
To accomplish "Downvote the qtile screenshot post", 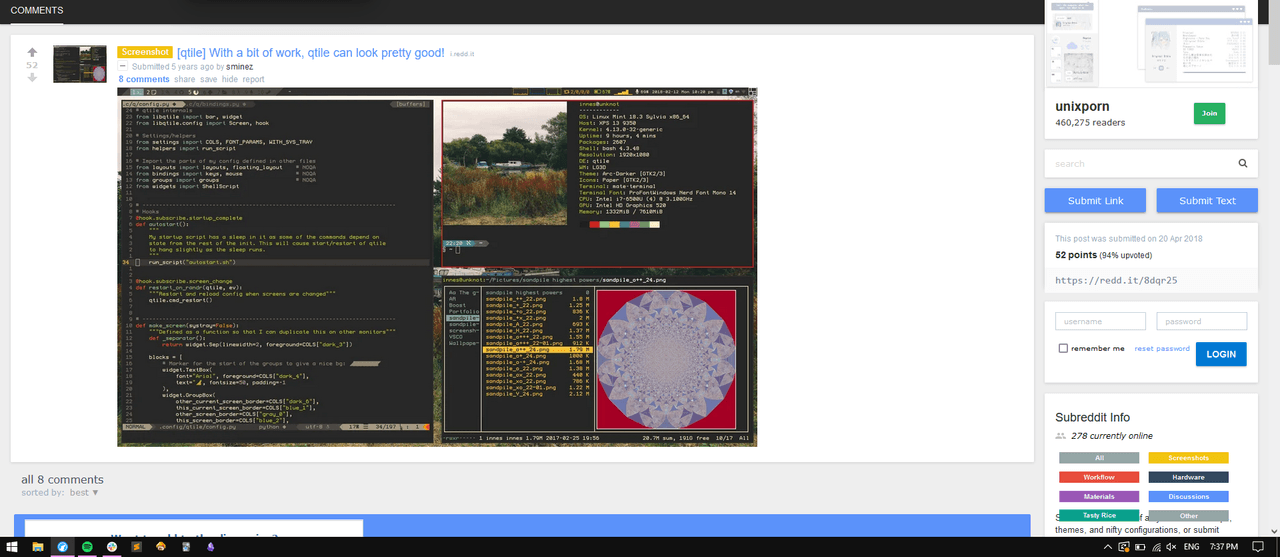I will tap(32, 77).
